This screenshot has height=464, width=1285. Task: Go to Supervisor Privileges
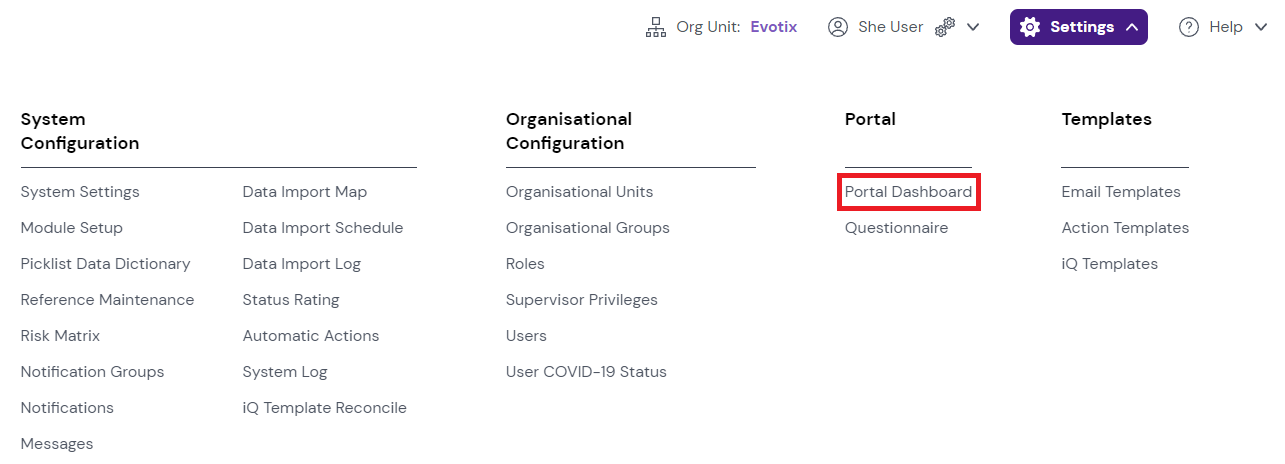(x=582, y=300)
